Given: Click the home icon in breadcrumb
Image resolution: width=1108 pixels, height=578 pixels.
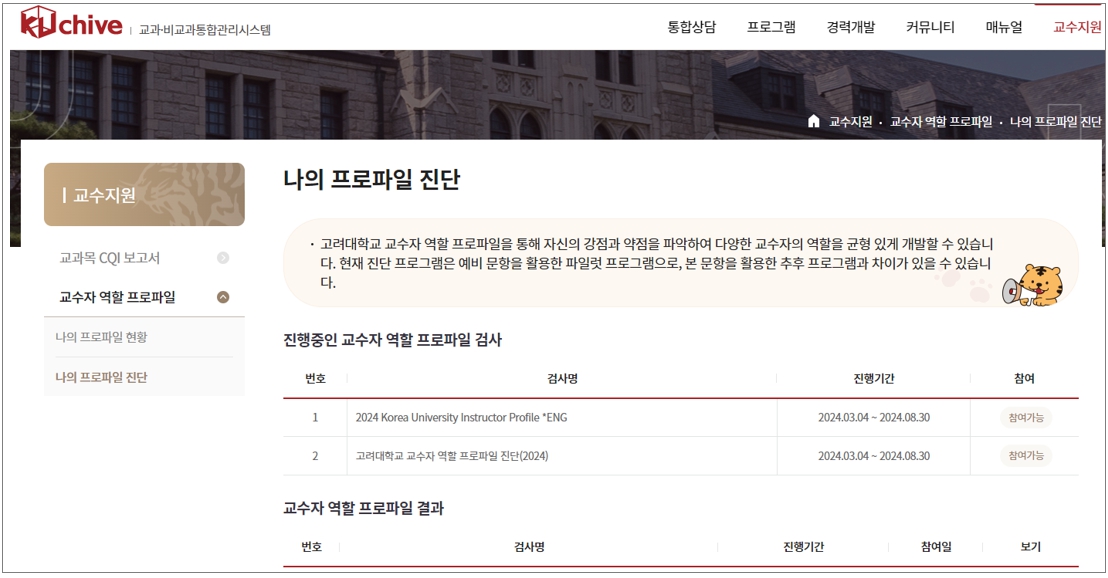Looking at the screenshot, I should click(x=813, y=121).
